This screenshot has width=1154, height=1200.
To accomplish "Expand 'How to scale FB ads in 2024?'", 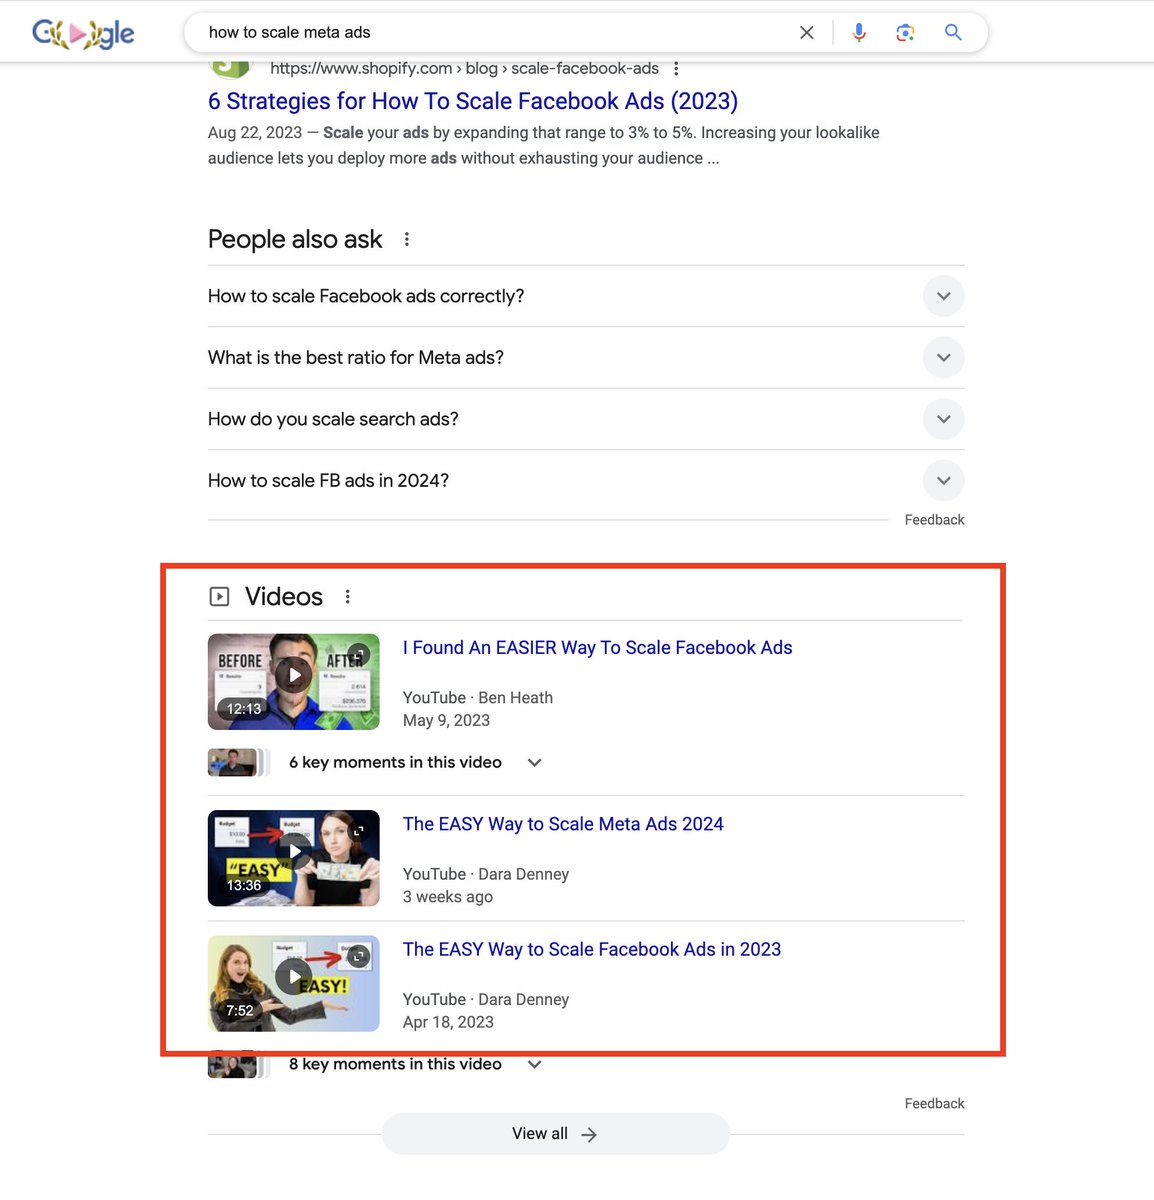I will [x=586, y=481].
